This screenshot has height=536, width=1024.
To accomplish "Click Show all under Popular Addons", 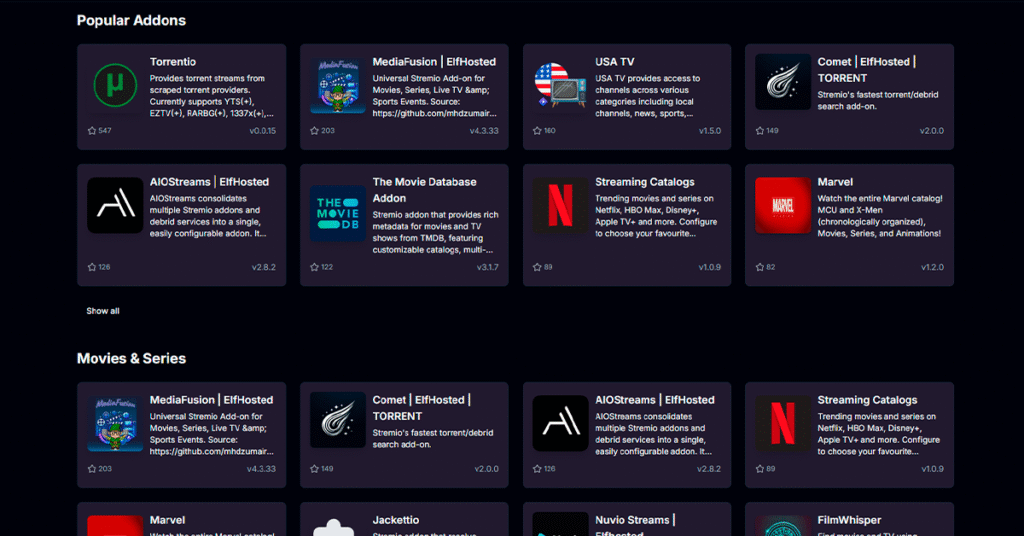I will 103,311.
